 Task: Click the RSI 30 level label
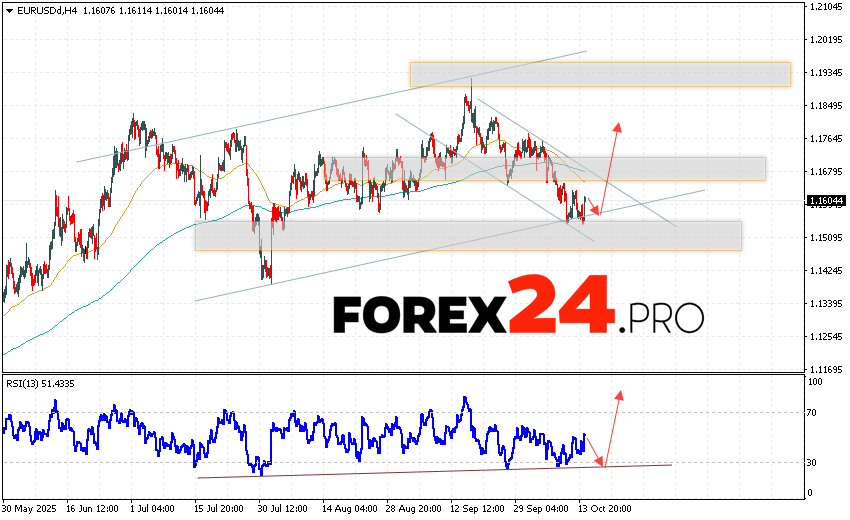(x=815, y=462)
